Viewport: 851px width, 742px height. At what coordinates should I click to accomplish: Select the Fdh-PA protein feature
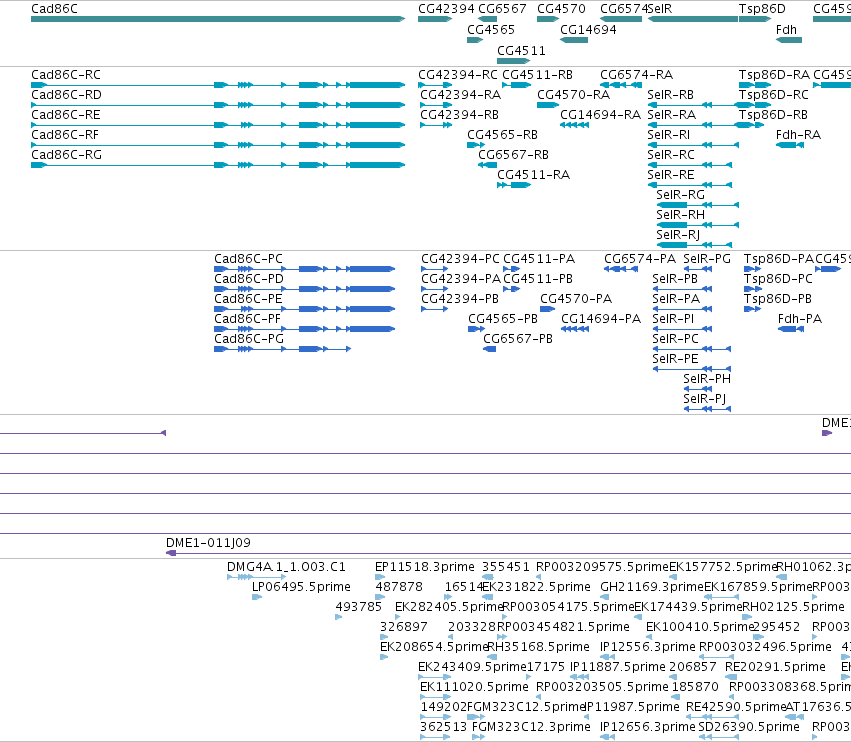tap(791, 329)
